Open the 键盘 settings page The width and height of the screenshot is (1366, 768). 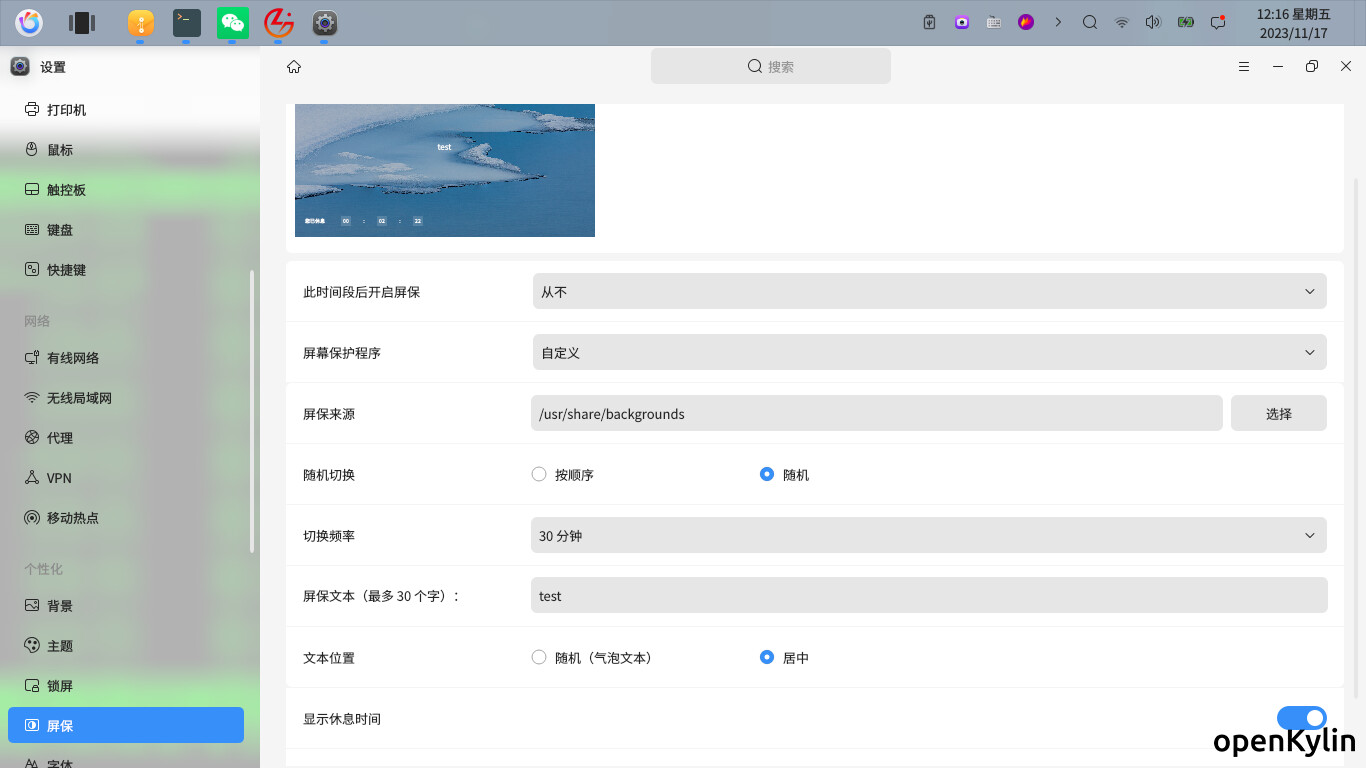point(60,230)
